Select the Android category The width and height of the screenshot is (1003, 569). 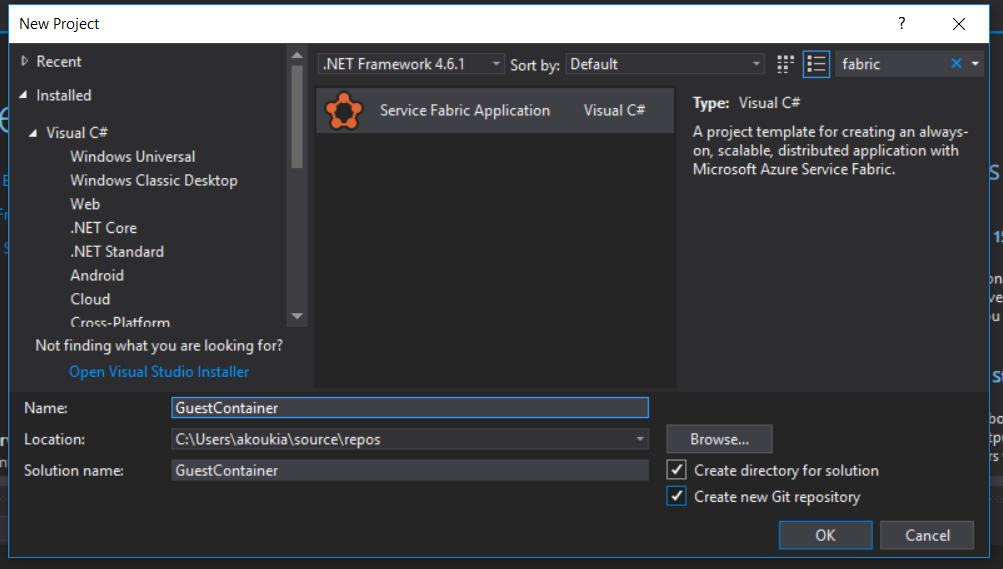(x=97, y=275)
